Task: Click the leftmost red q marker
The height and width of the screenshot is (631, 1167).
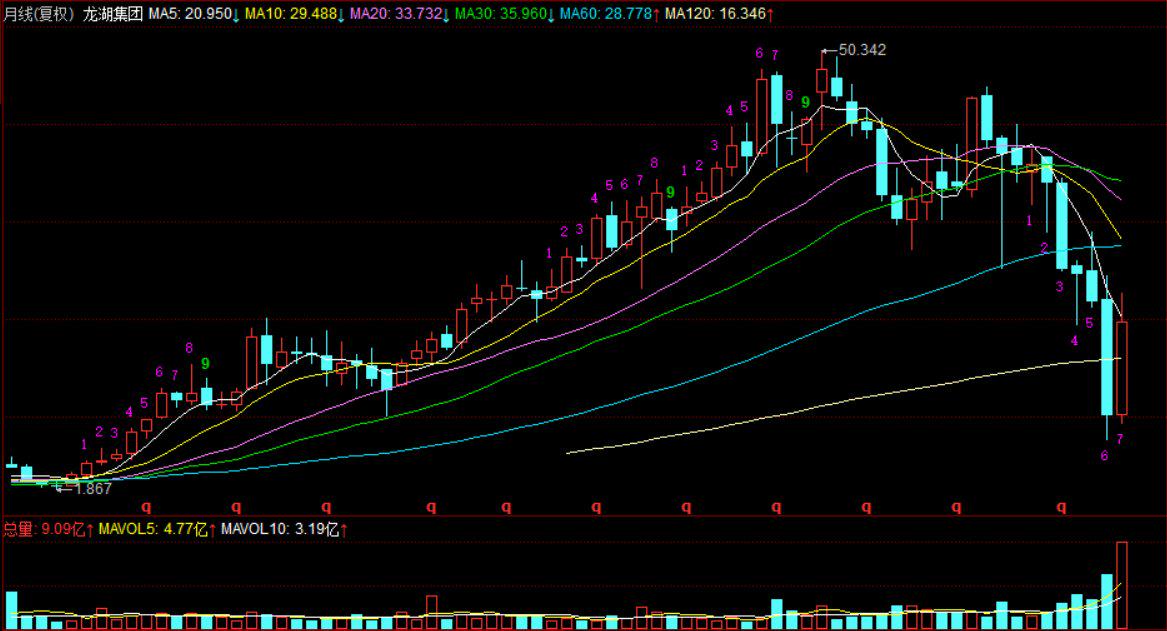Action: 146,506
